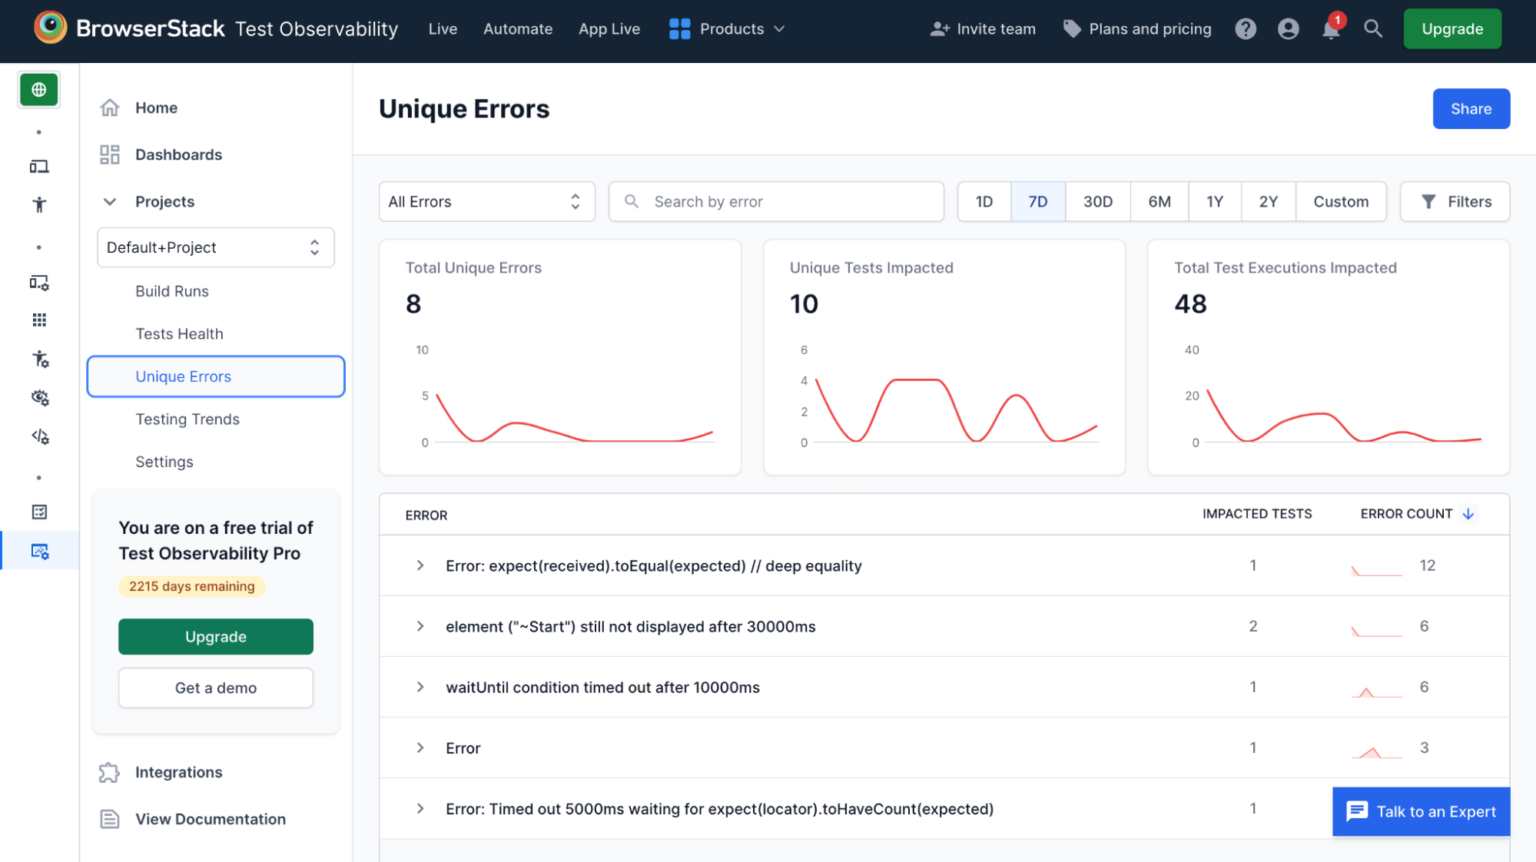1536x862 pixels.
Task: Open the search magnifier in top bar
Action: pyautogui.click(x=1373, y=29)
